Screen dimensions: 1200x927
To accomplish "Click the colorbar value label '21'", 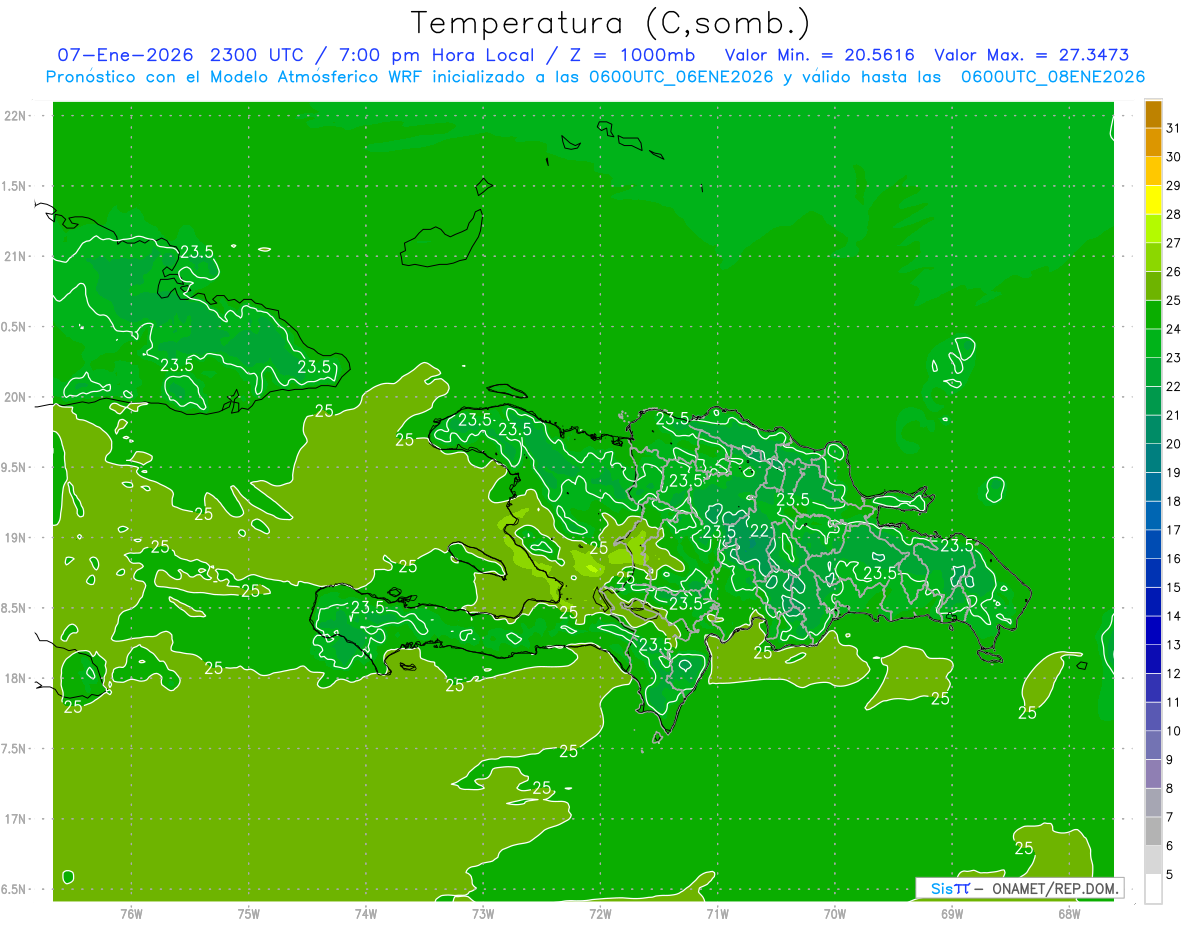I will [x=1174, y=415].
